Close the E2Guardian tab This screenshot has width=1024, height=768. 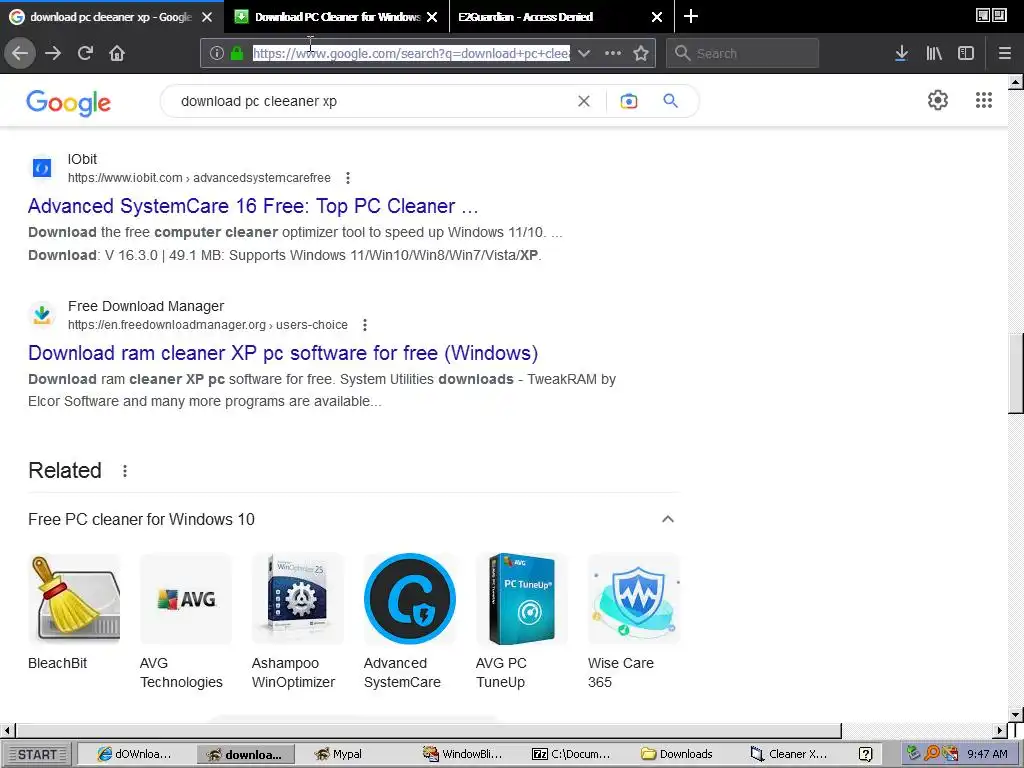tap(657, 17)
